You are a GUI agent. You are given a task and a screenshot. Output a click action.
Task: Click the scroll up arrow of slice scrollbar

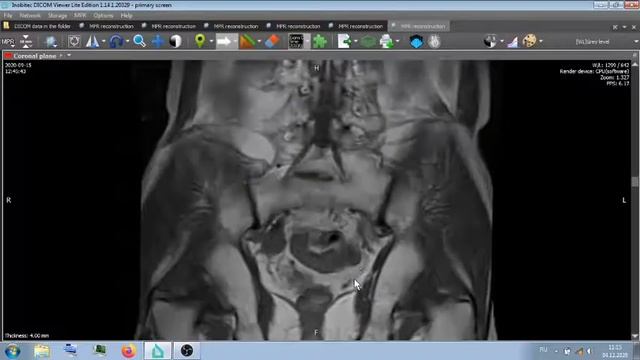[635, 64]
